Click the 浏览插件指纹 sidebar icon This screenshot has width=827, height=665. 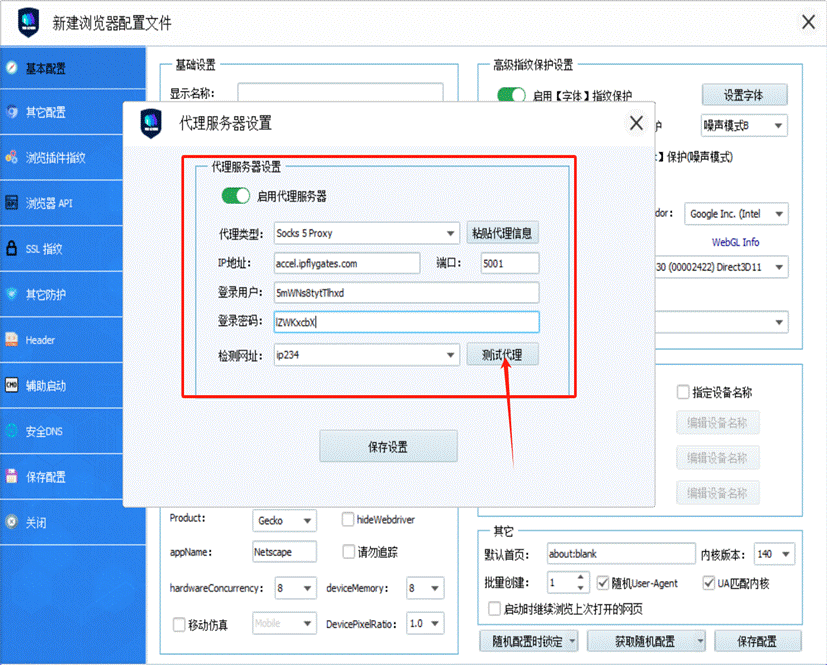point(12,157)
